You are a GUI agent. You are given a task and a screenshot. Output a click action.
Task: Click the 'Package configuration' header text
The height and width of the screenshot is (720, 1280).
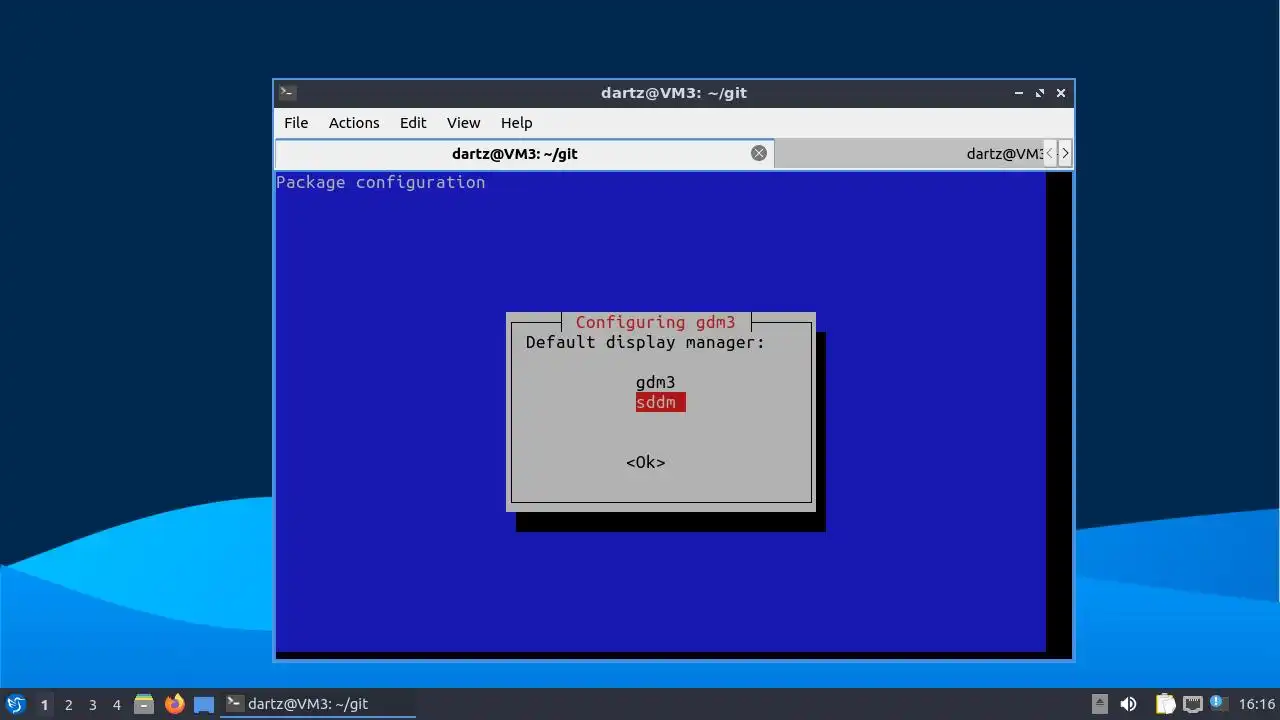pos(381,182)
